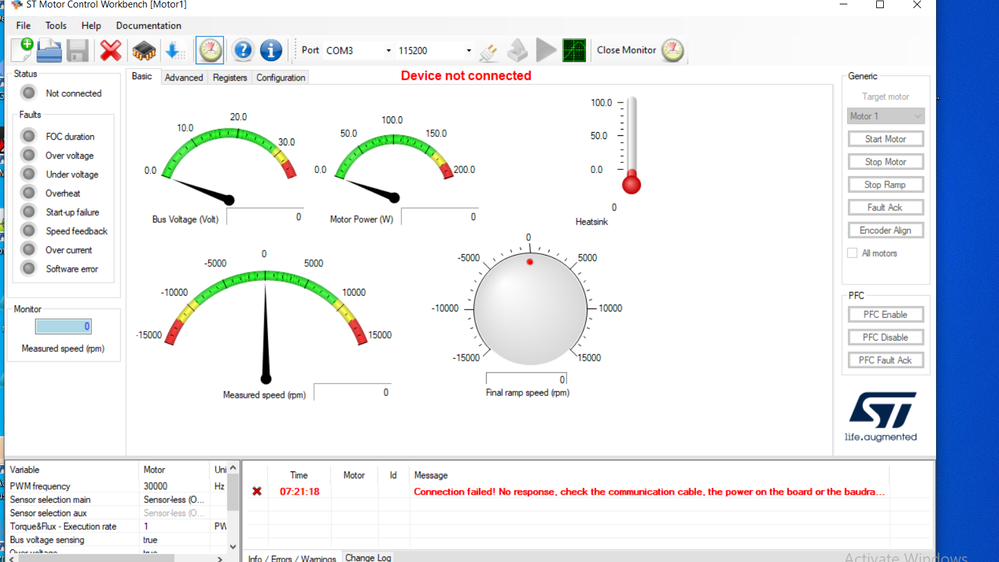The image size is (999, 562).
Task: Click the Over current fault LED
Action: tap(29, 249)
